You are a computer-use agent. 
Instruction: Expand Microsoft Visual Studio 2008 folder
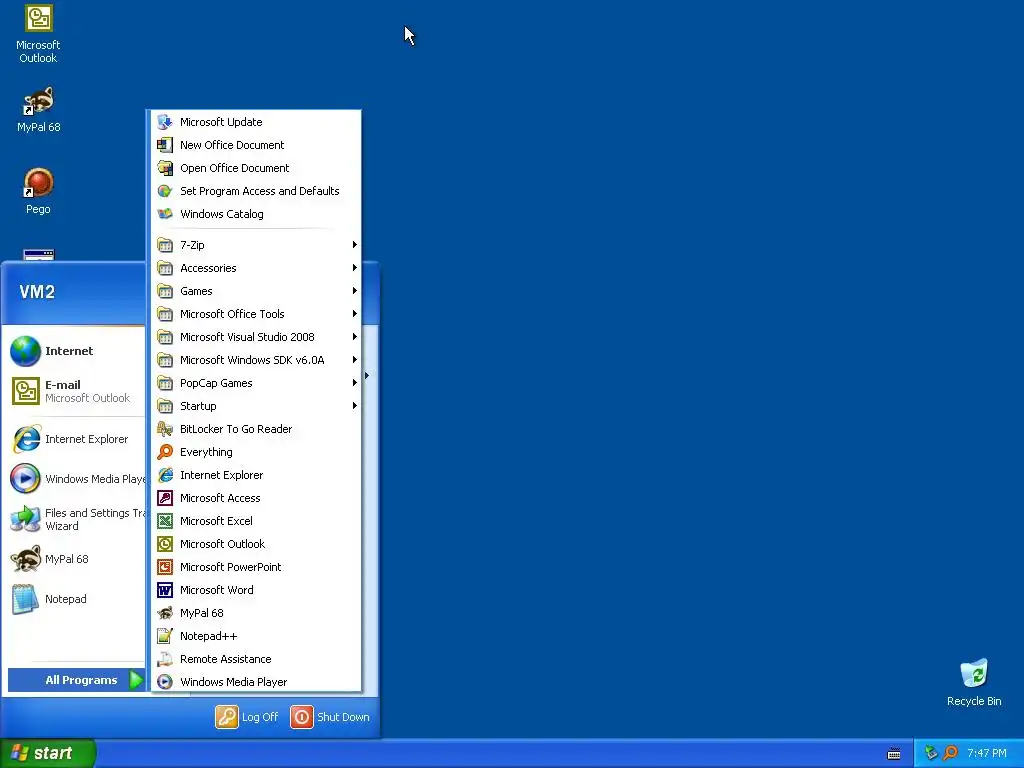pyautogui.click(x=255, y=337)
